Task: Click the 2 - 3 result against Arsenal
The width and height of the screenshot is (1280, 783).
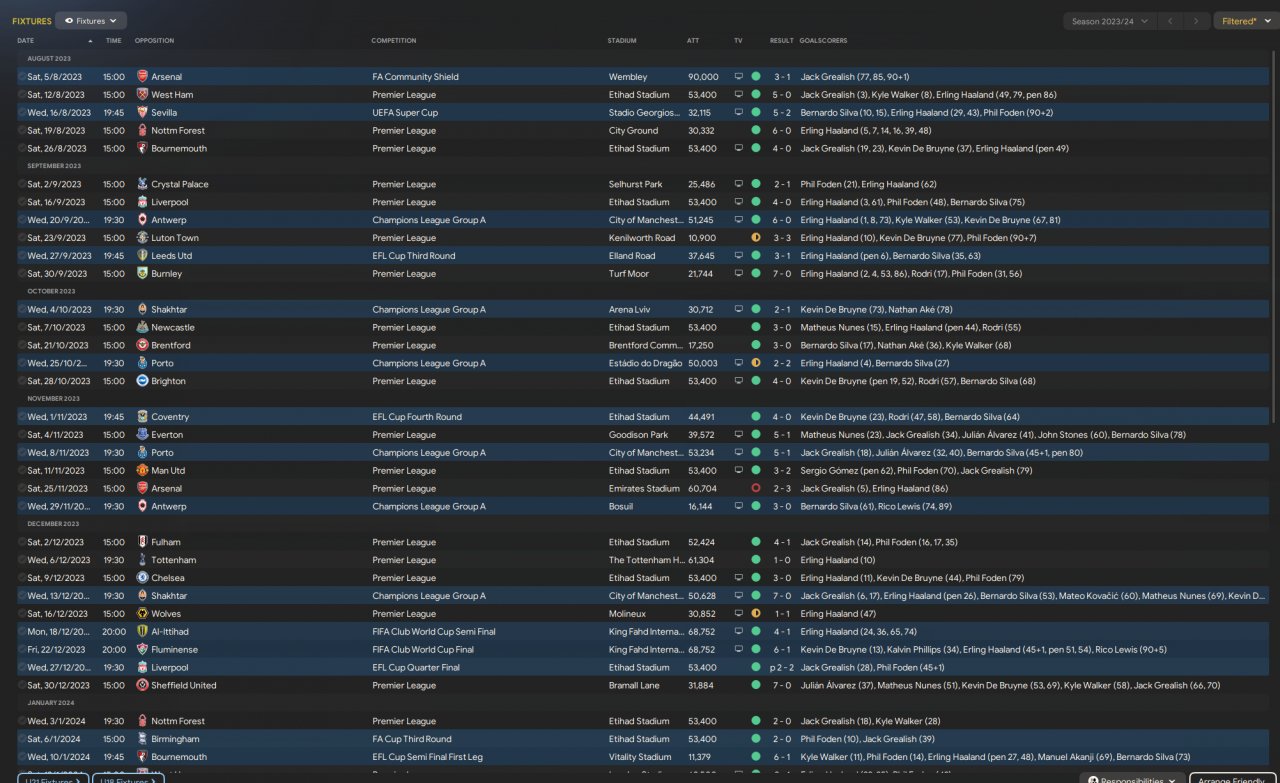Action: coord(781,489)
